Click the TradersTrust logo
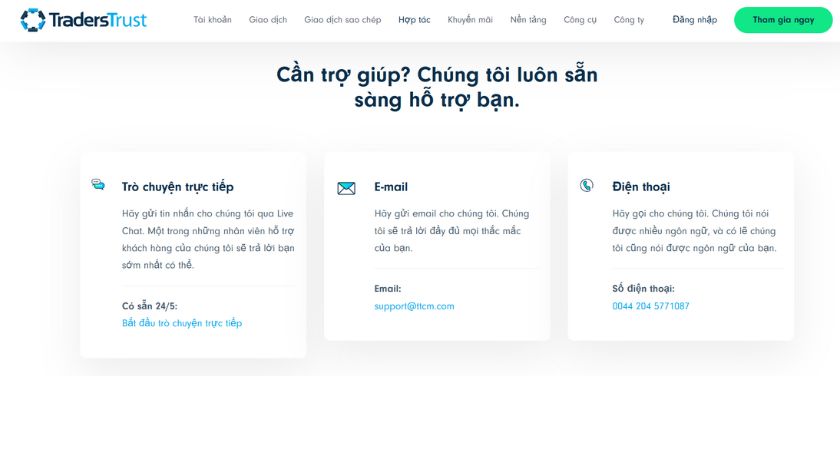The height and width of the screenshot is (473, 840). pos(83,20)
